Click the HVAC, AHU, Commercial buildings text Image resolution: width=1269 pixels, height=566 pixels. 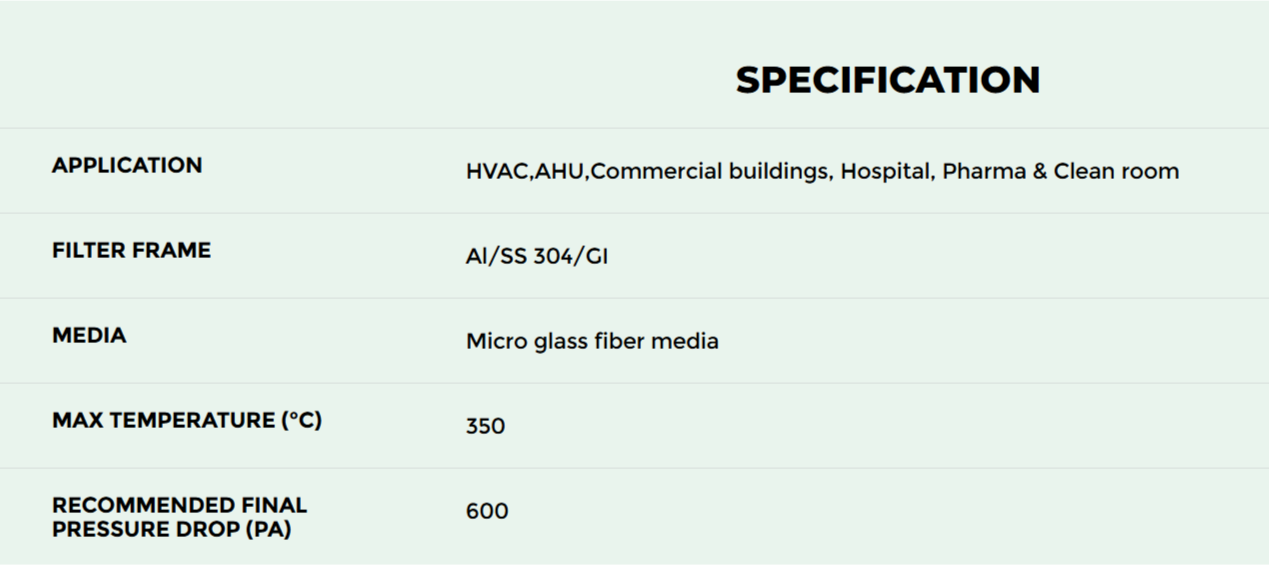[648, 171]
